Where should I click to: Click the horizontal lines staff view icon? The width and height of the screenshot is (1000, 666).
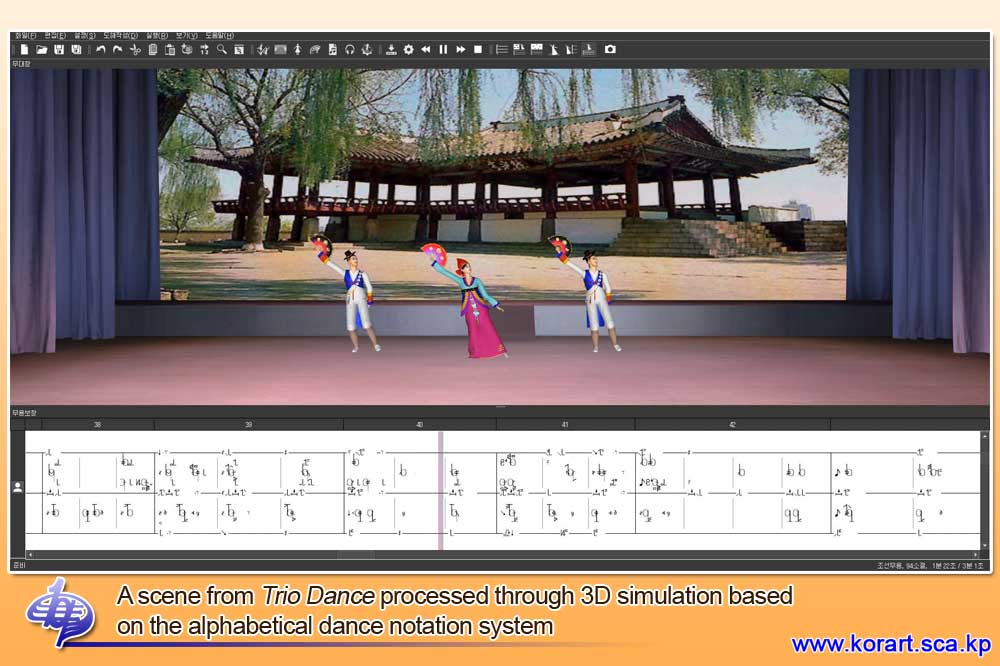coord(502,49)
